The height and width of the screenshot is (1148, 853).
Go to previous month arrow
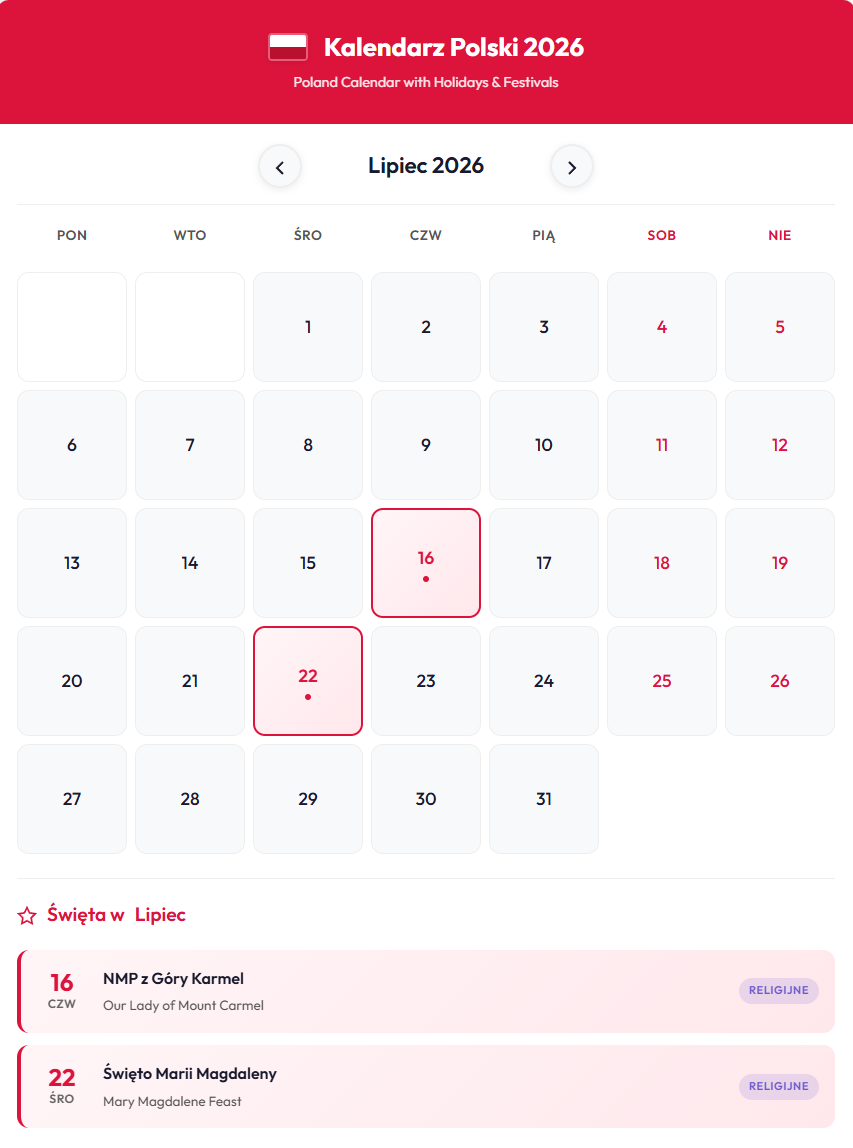click(x=280, y=167)
